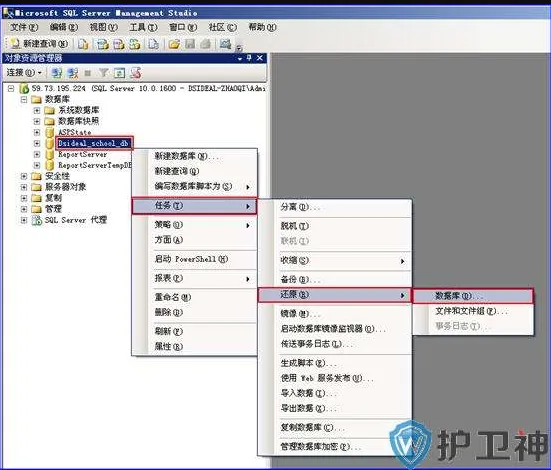Viewport: 551px width, 470px height.
Task: Open the 连接 dropdown in Object Explorer
Action: (x=24, y=73)
